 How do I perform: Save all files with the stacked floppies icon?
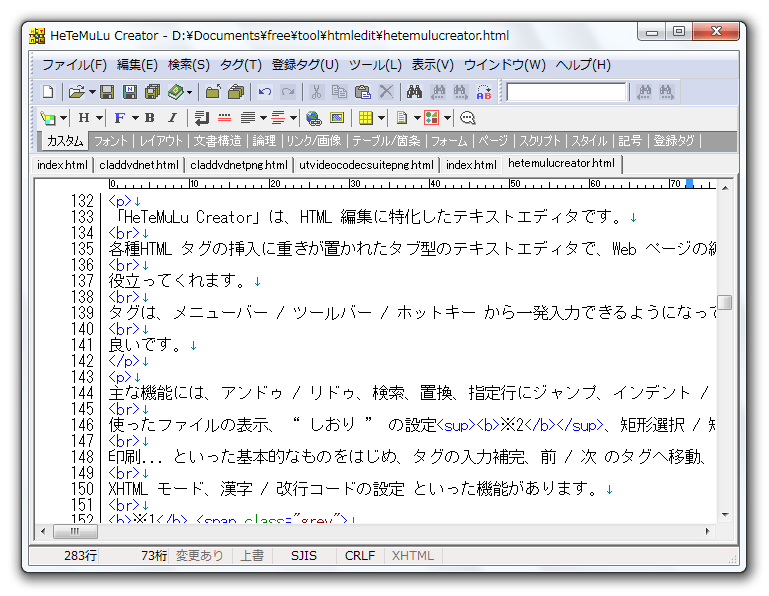[x=153, y=92]
